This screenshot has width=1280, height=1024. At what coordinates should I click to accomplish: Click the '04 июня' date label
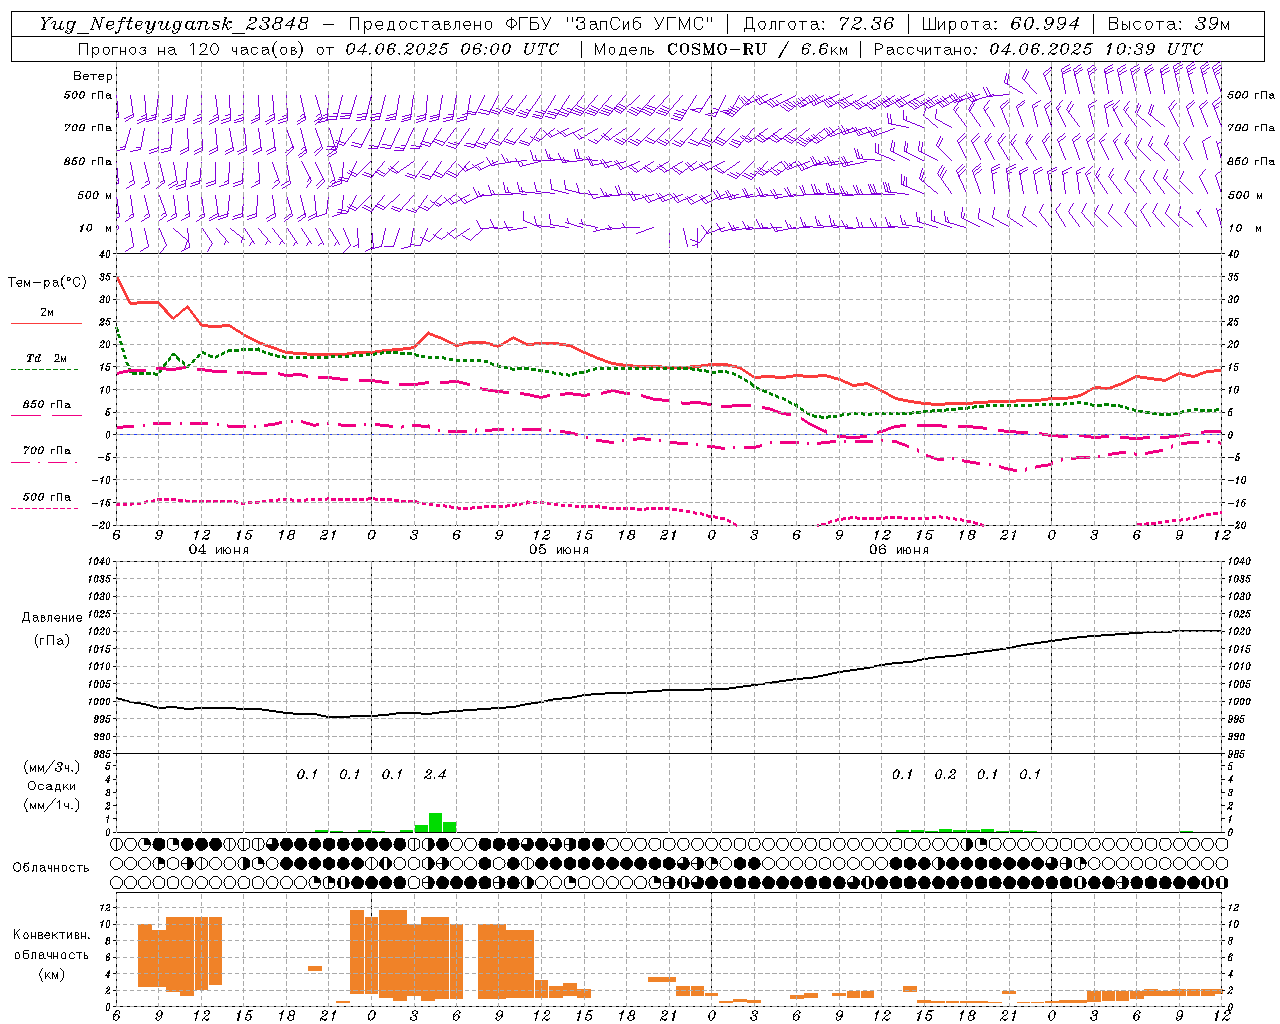[x=219, y=550]
